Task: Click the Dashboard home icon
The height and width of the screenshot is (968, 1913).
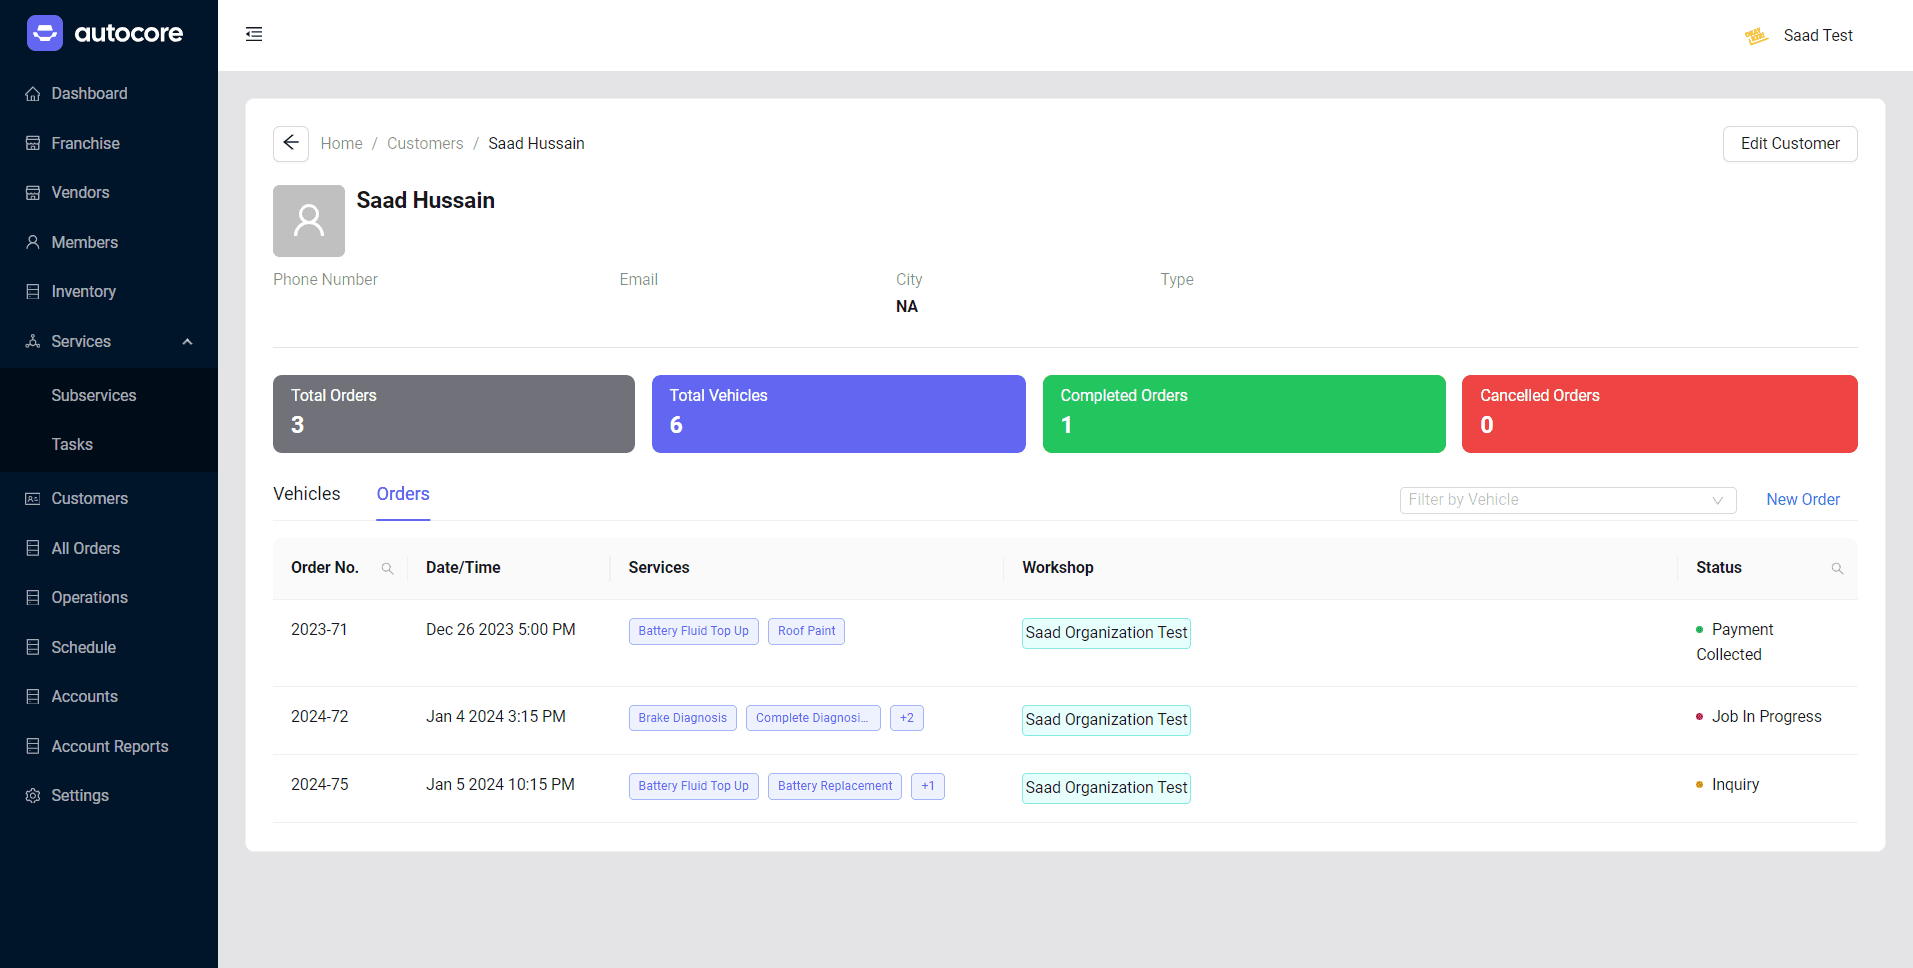Action: [33, 94]
